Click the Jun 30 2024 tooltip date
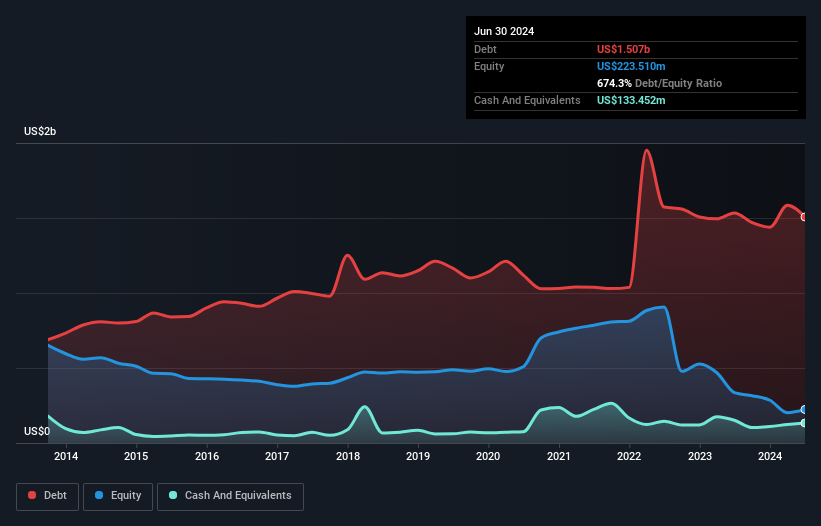 coord(504,31)
